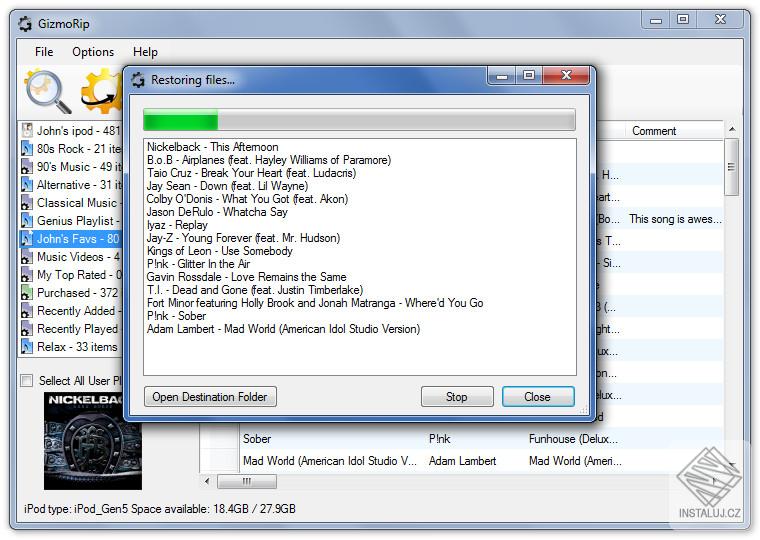Click the Genius Playlist icon
The width and height of the screenshot is (760, 540).
point(27,221)
